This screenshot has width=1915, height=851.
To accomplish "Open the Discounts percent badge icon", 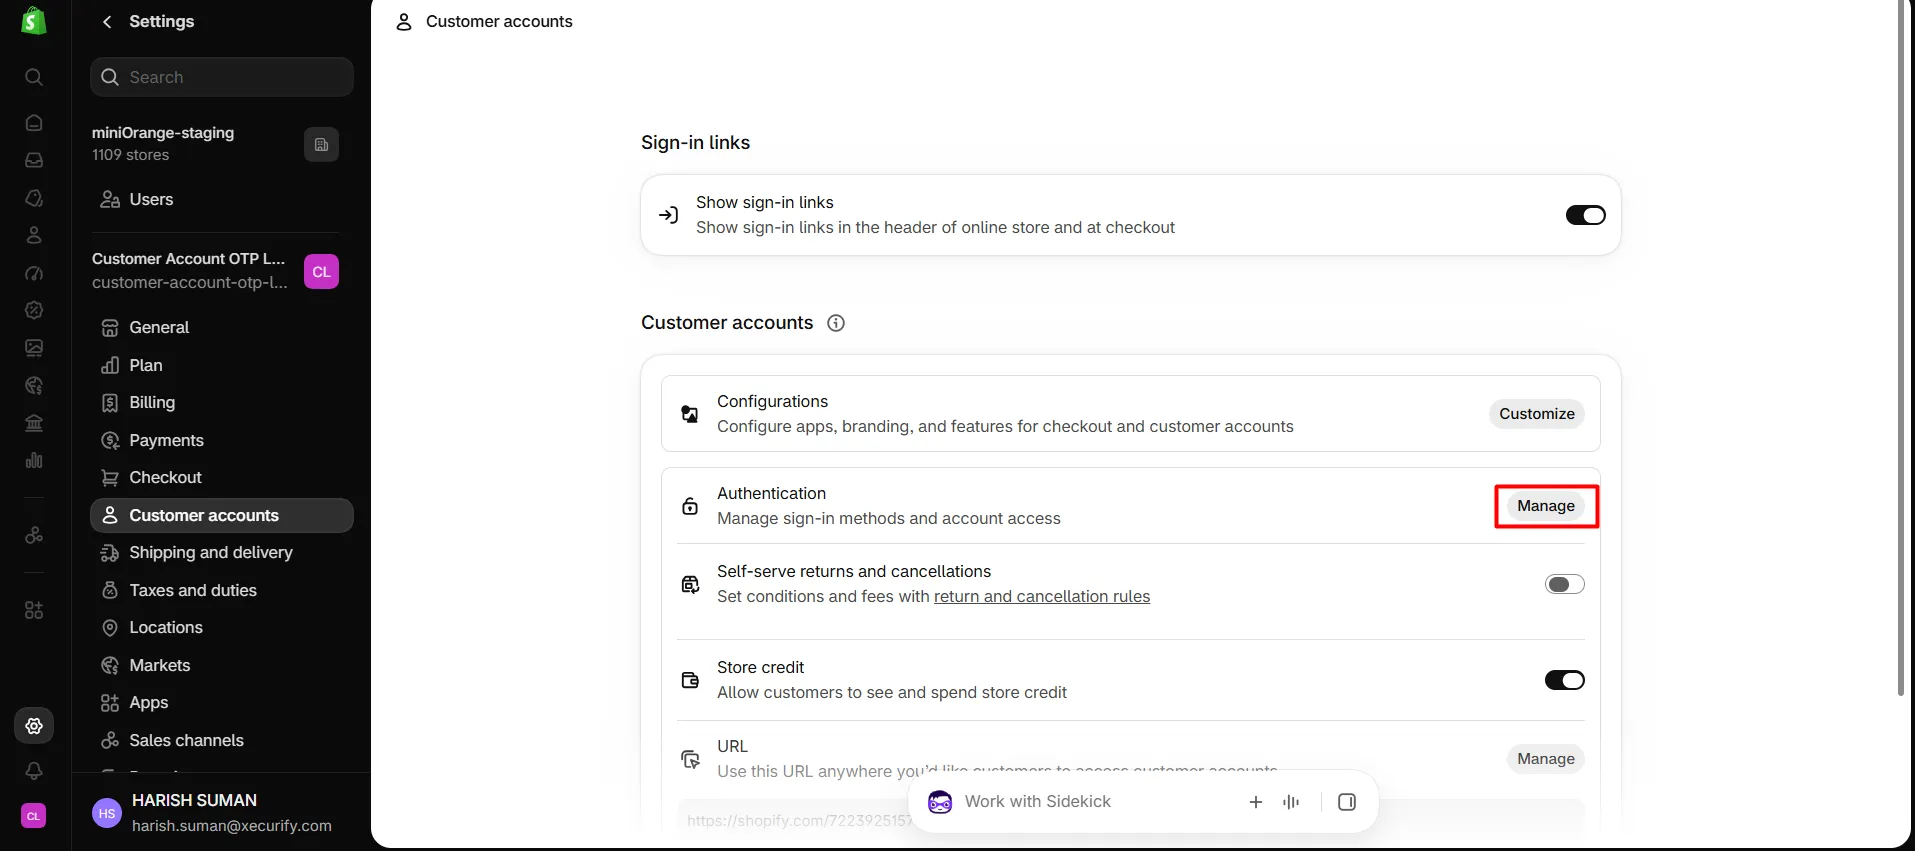I will pyautogui.click(x=34, y=310).
